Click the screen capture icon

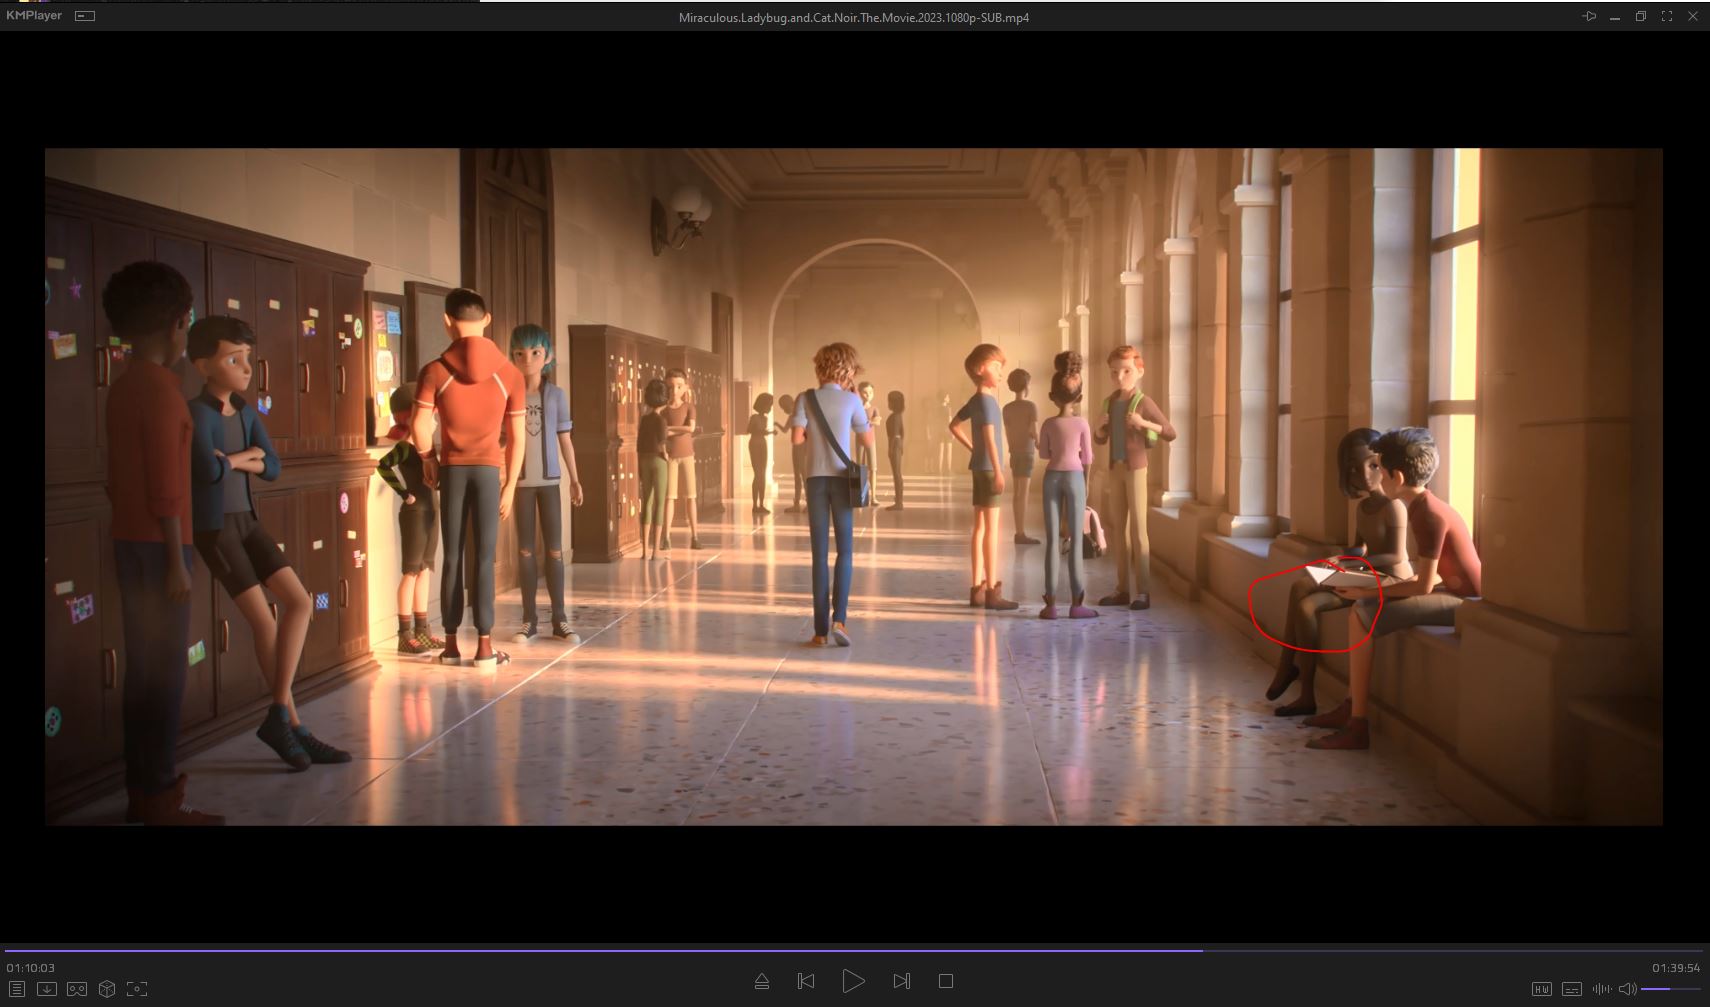[x=137, y=989]
